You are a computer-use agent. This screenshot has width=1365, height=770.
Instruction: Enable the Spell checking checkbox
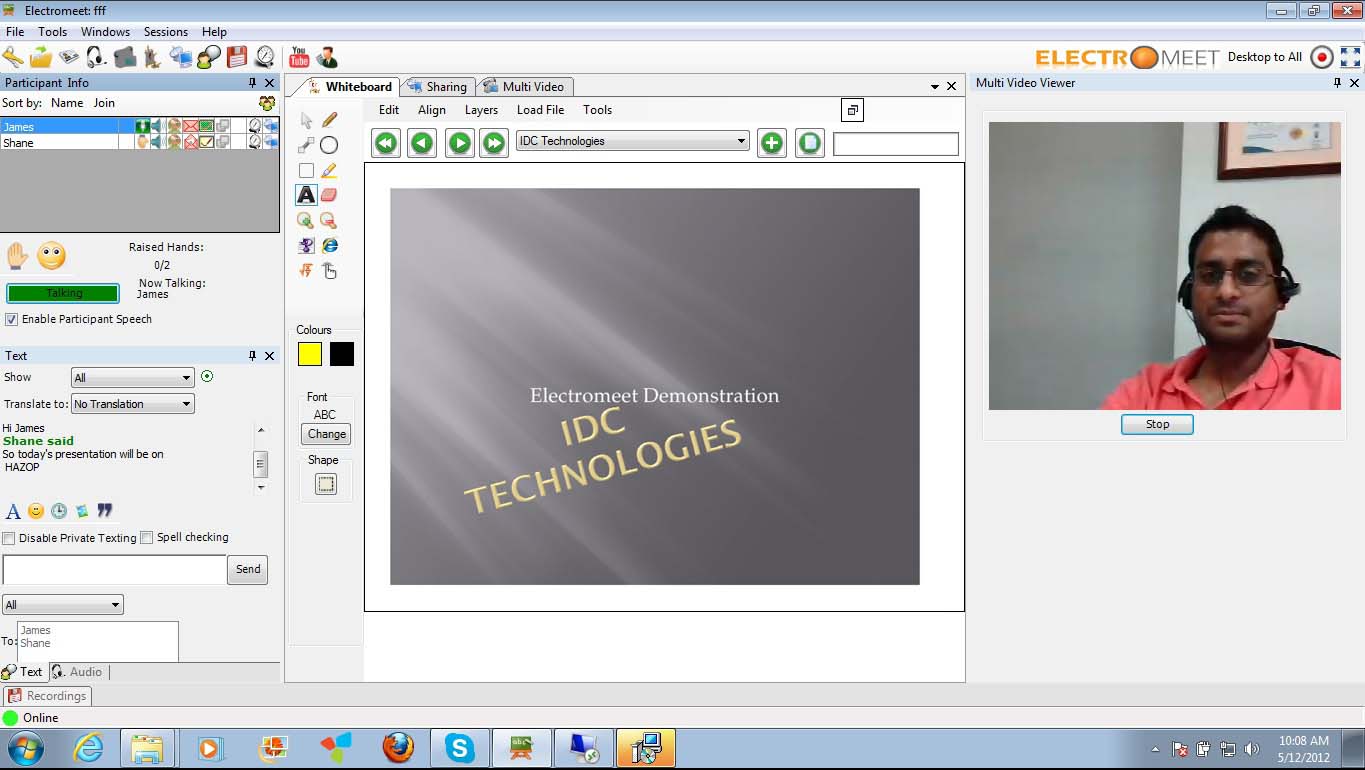[x=147, y=538]
